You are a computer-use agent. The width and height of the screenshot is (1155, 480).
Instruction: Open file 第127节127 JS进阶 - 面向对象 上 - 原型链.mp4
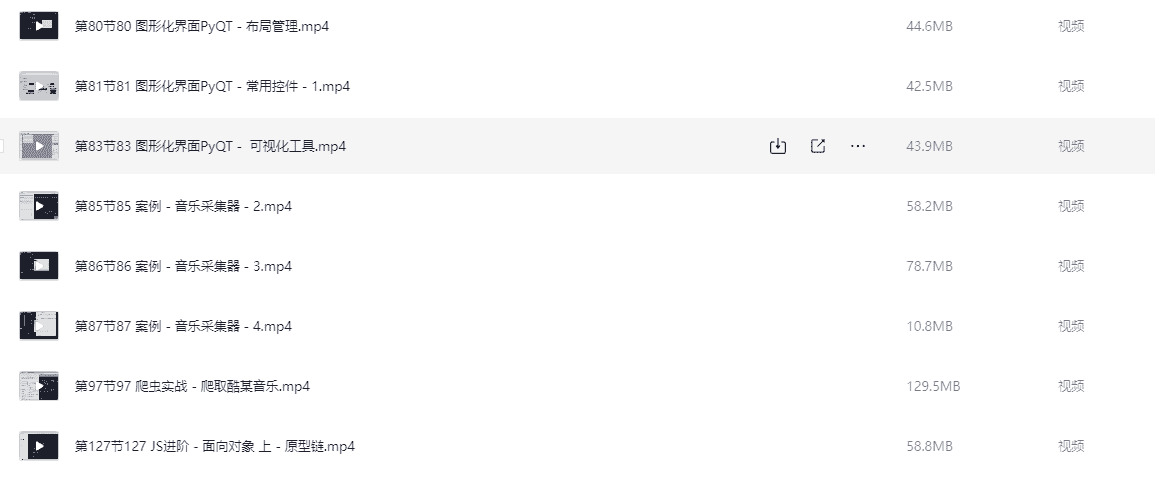point(215,446)
